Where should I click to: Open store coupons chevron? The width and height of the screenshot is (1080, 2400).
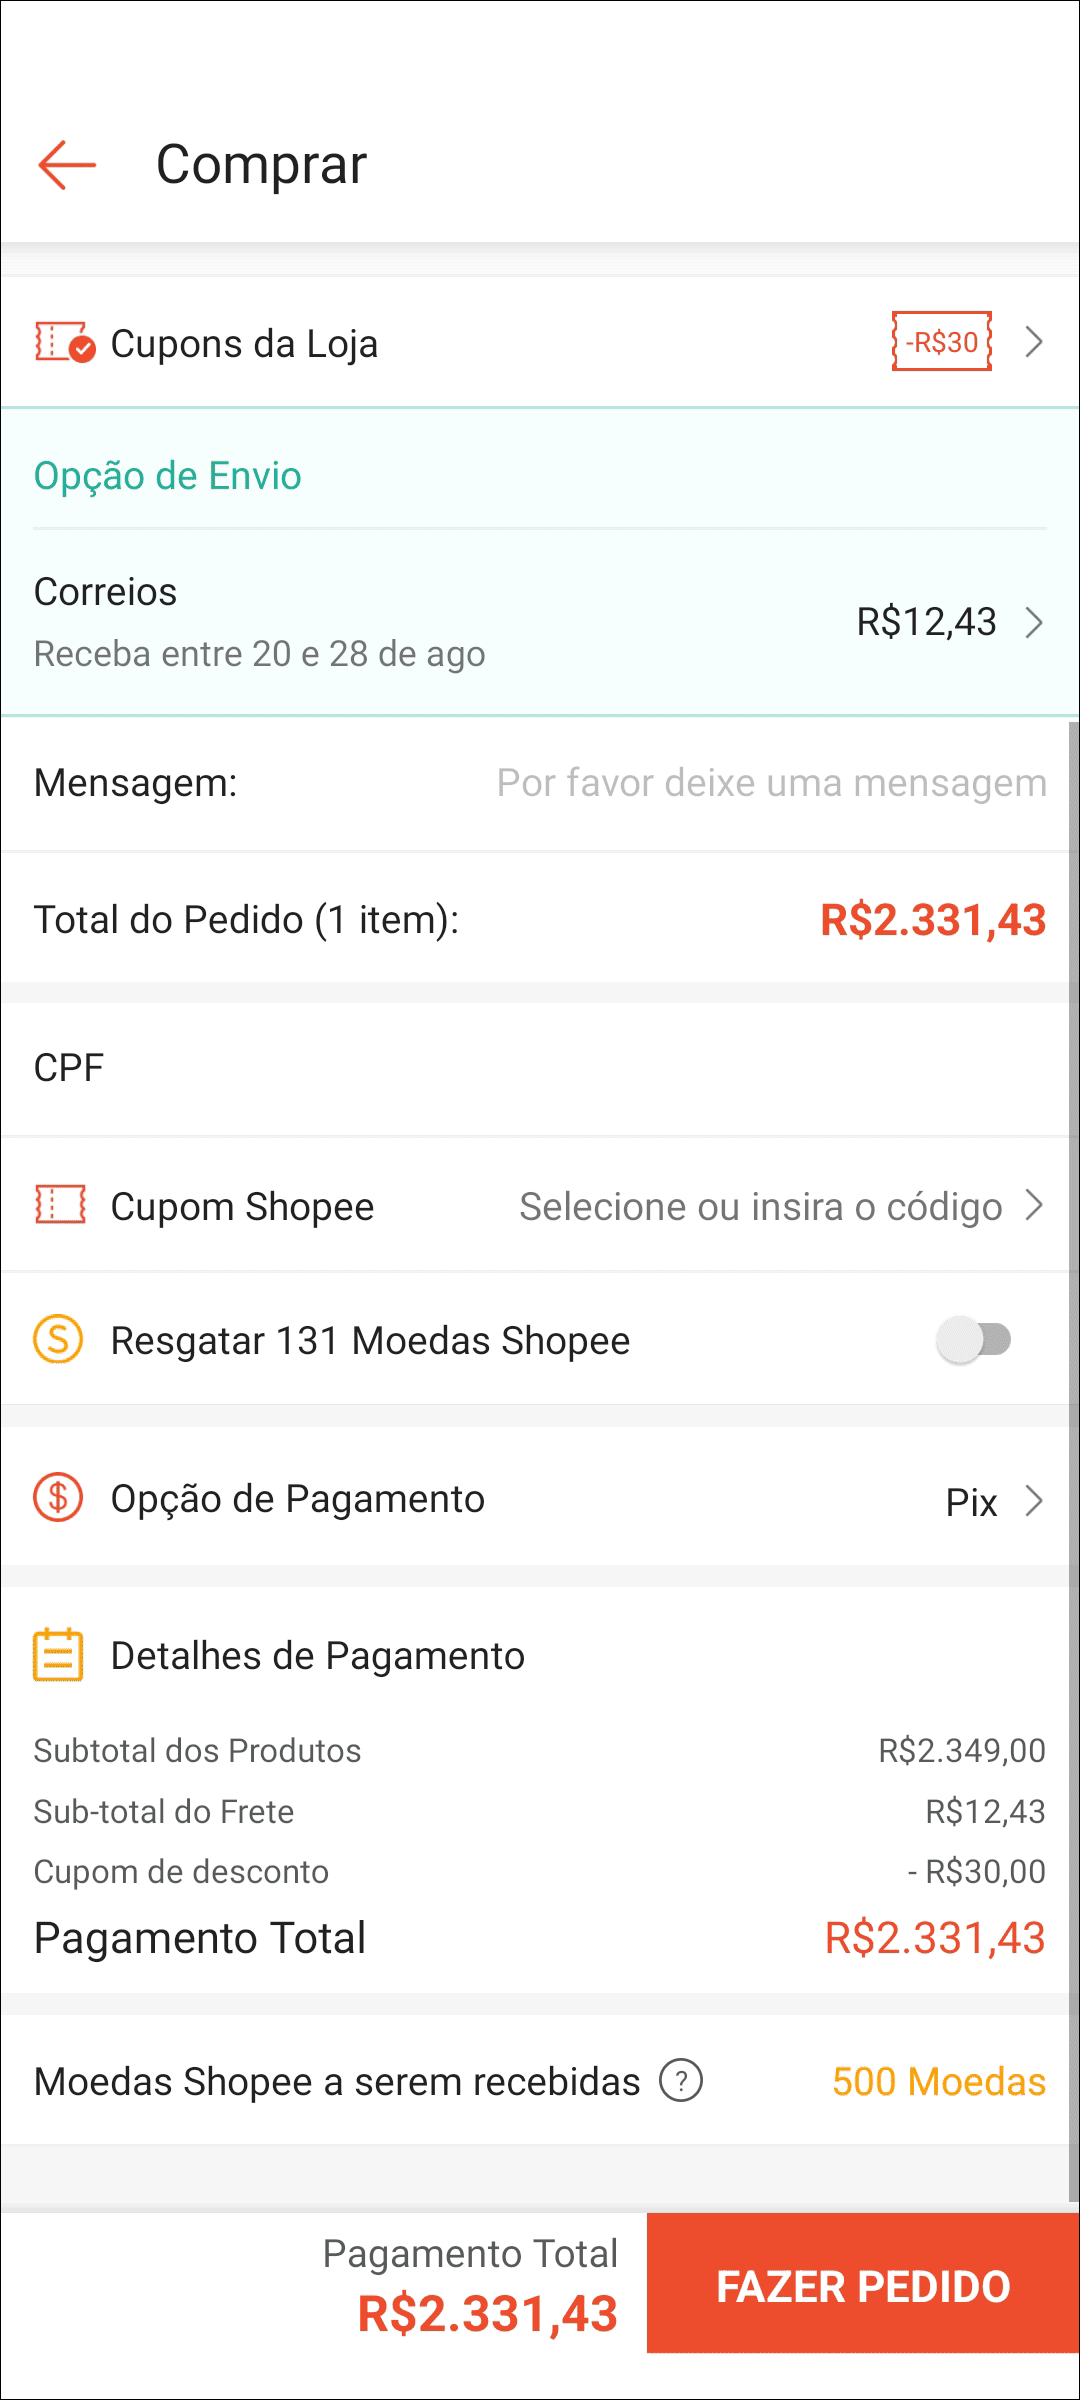[1035, 342]
